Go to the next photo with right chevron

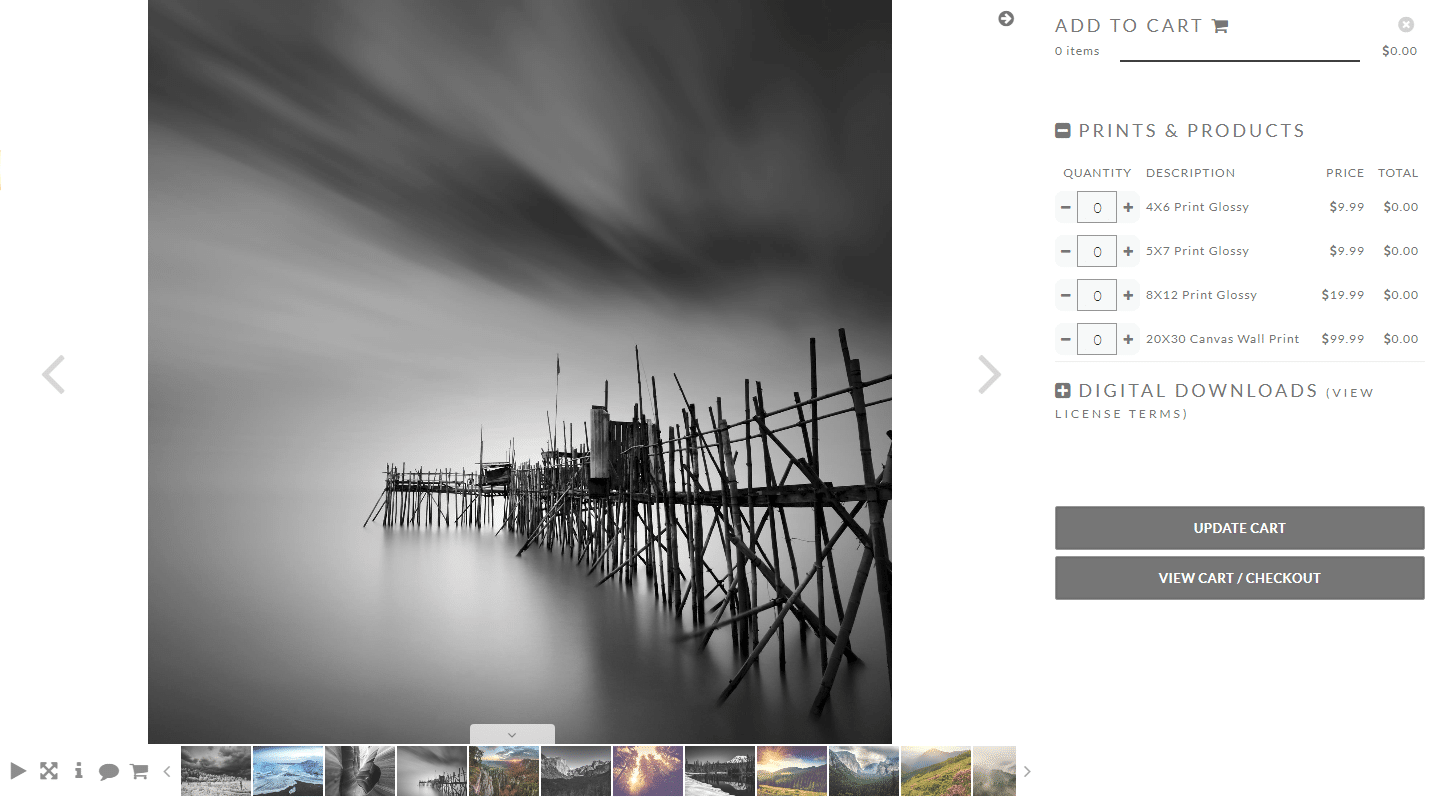click(989, 374)
